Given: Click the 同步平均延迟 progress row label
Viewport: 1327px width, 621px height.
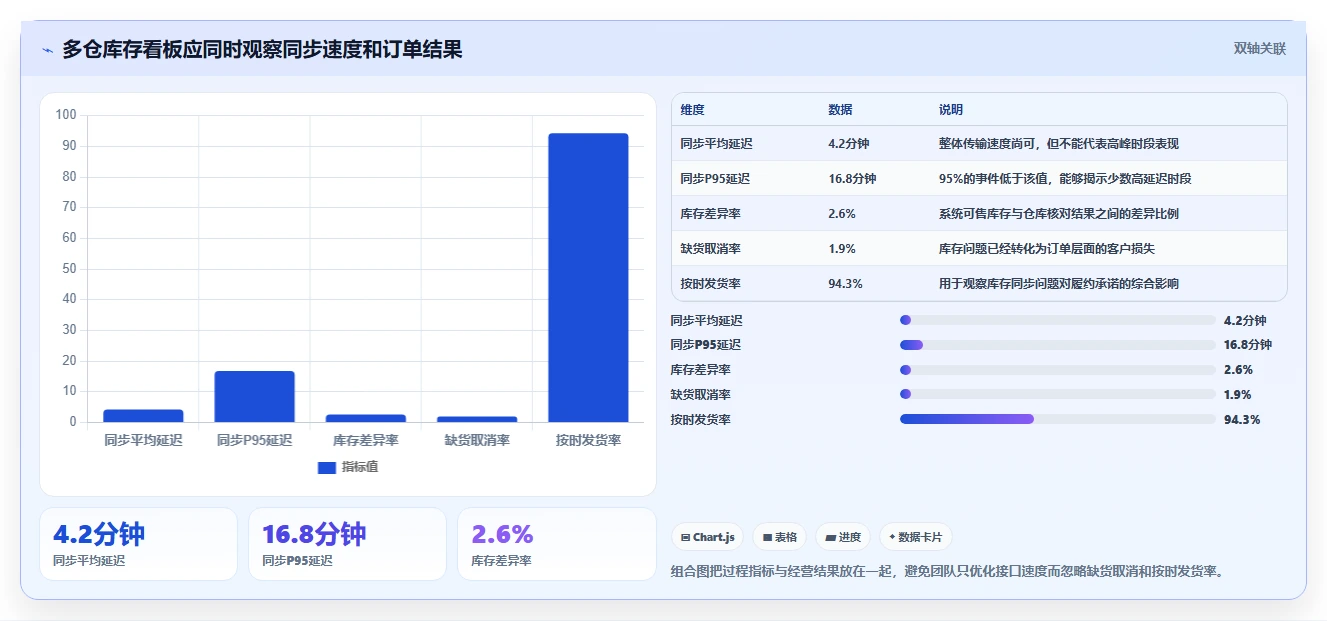Looking at the screenshot, I should click(706, 321).
